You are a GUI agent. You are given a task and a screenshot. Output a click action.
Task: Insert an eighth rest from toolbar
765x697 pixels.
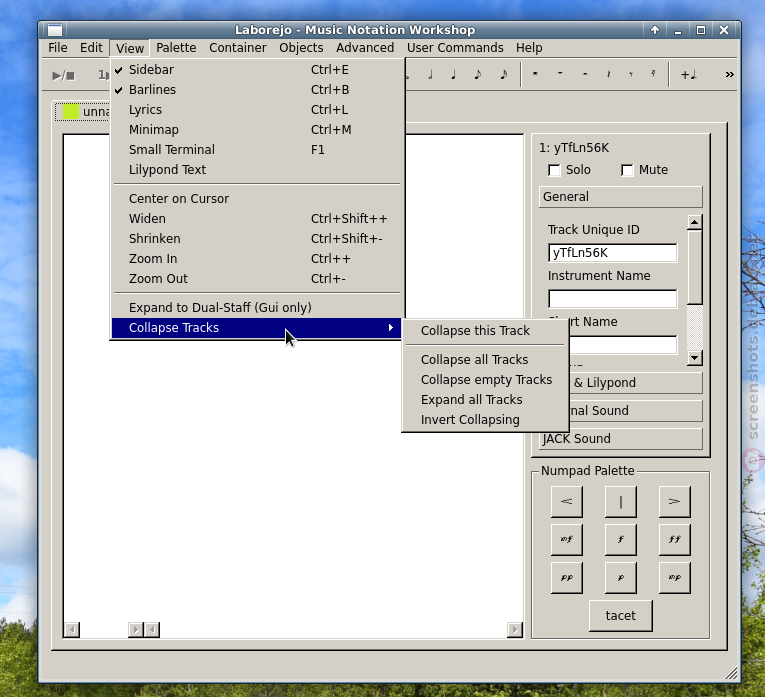tap(631, 74)
